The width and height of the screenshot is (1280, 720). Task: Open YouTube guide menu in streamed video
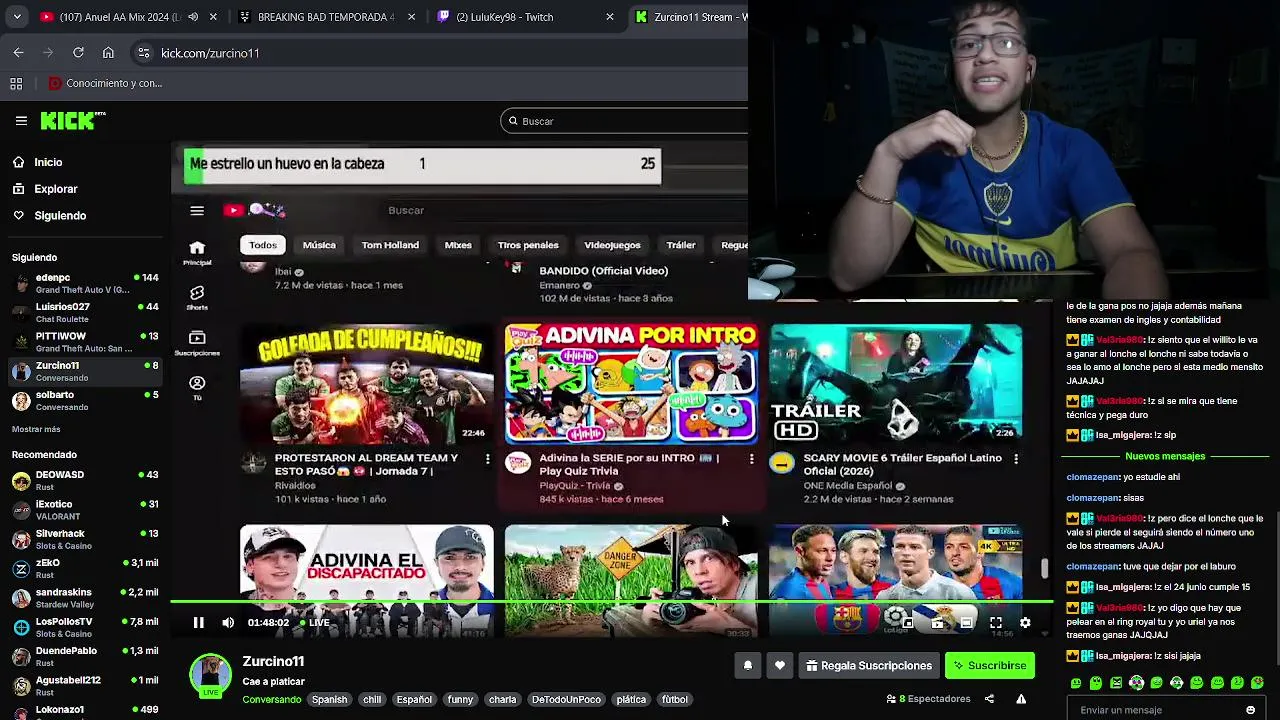click(x=197, y=210)
